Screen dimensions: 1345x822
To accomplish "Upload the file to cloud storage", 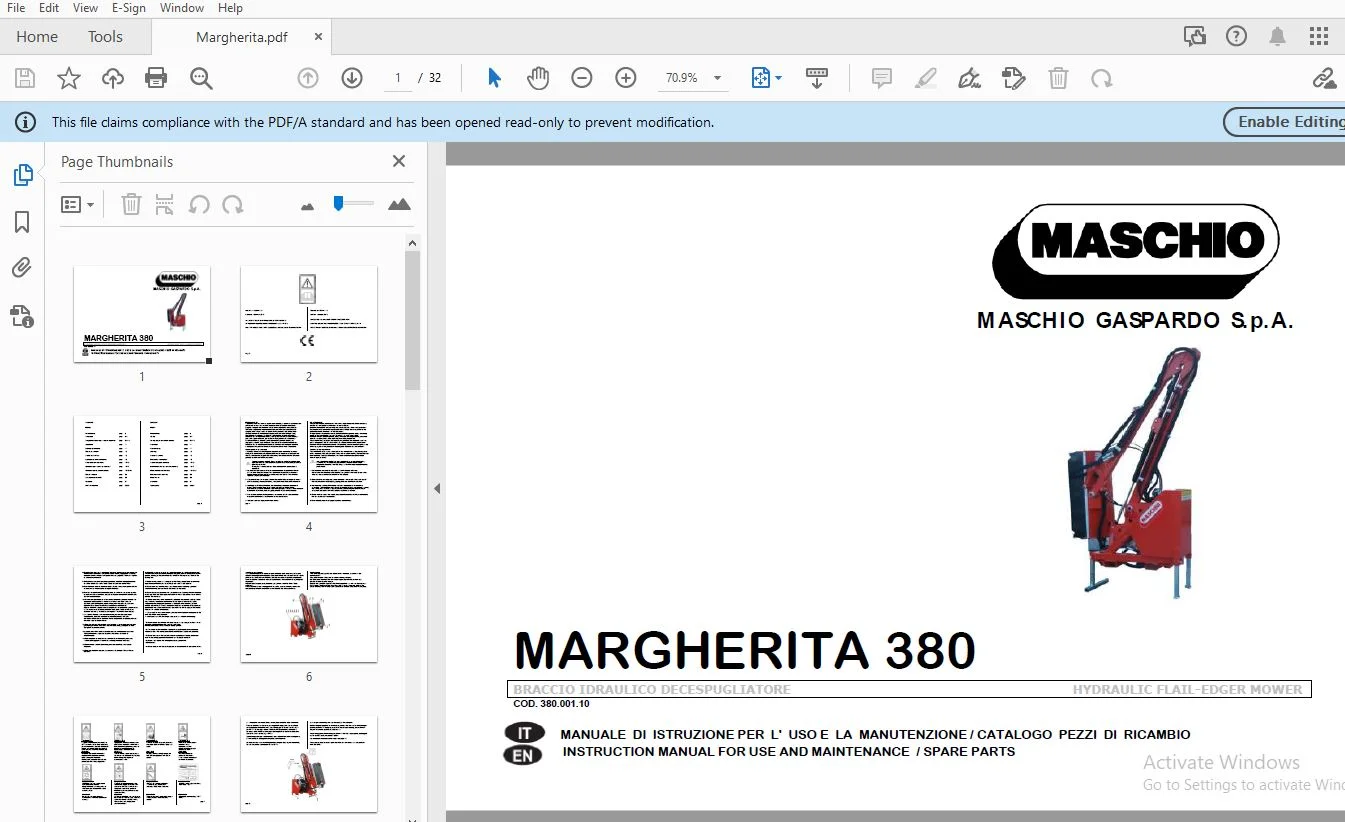I will [x=113, y=78].
